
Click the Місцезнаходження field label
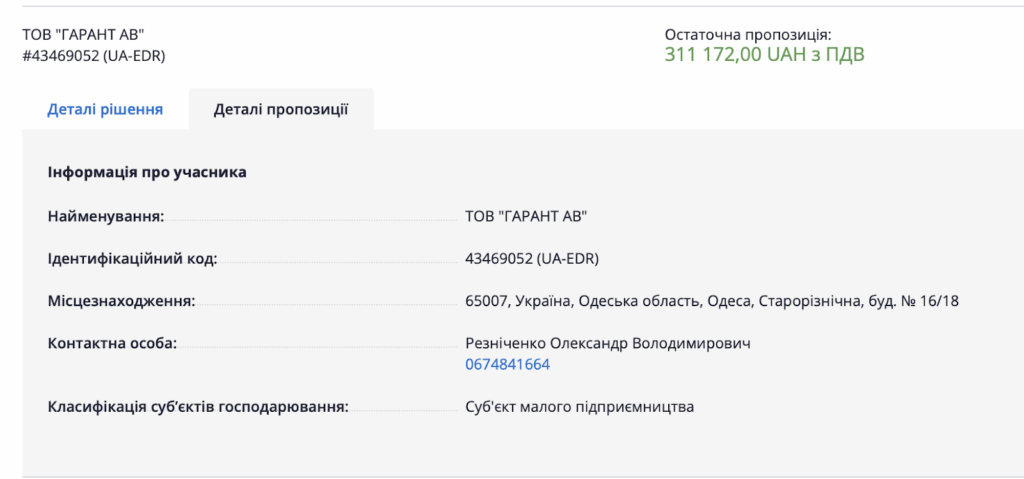pos(121,301)
